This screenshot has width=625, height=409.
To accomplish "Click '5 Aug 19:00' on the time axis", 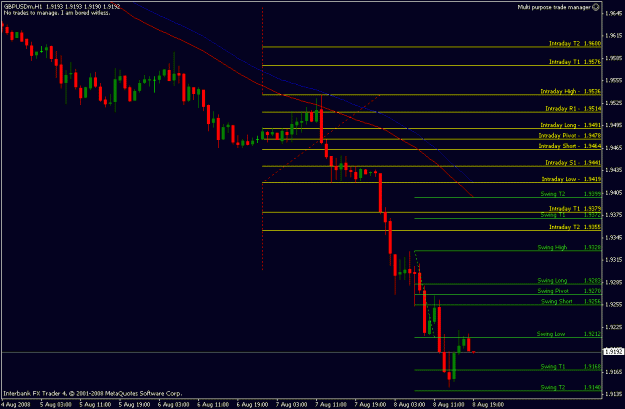I will click(x=134, y=405).
